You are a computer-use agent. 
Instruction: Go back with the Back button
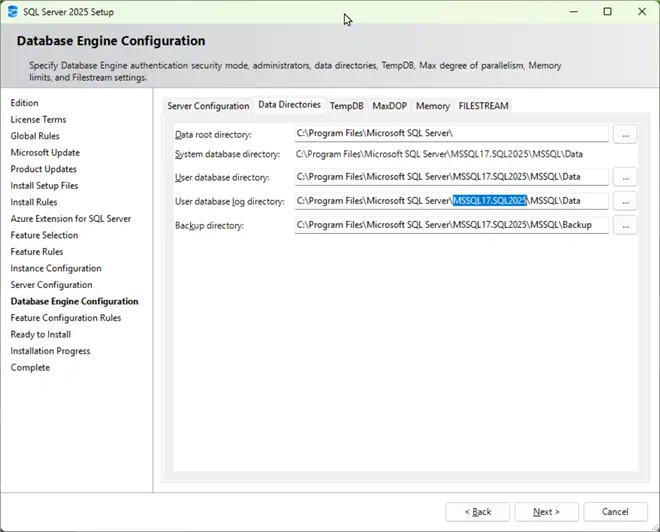pyautogui.click(x=477, y=512)
